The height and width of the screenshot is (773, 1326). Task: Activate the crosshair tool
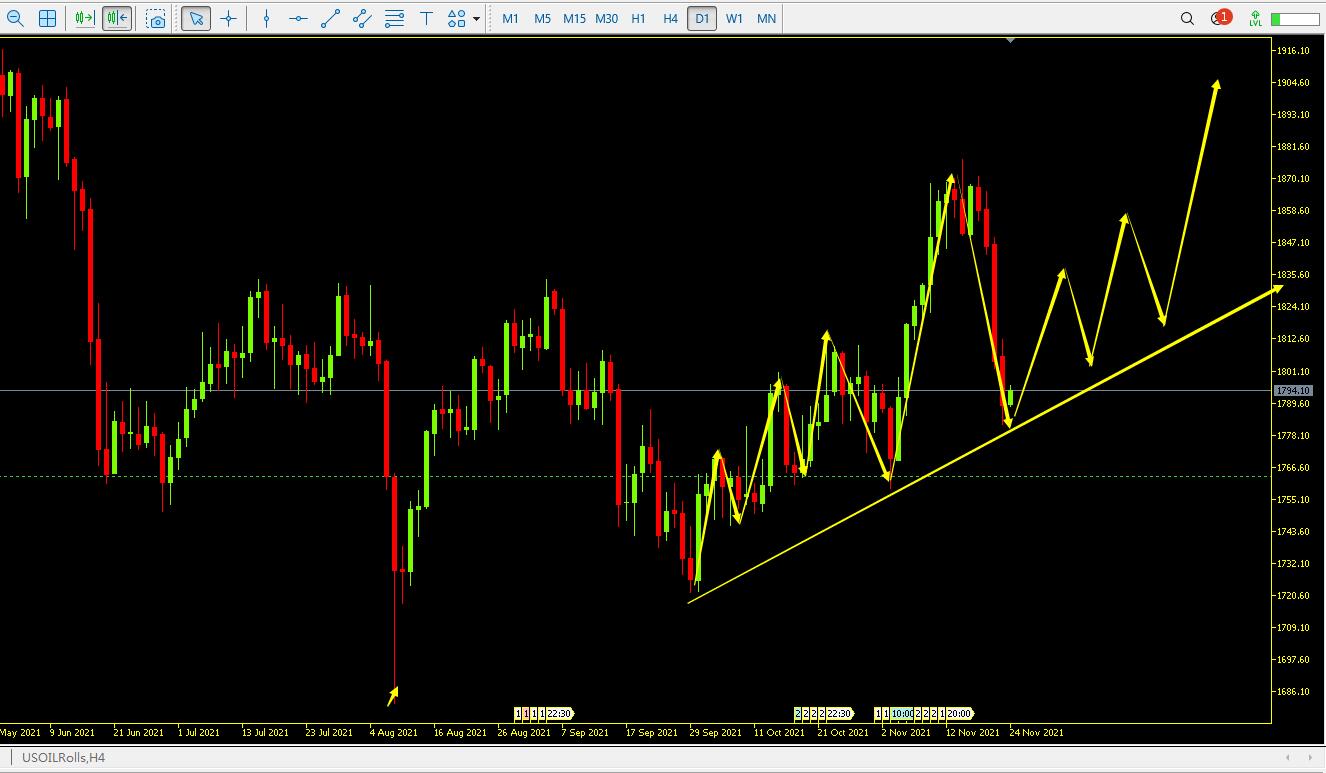[x=229, y=18]
